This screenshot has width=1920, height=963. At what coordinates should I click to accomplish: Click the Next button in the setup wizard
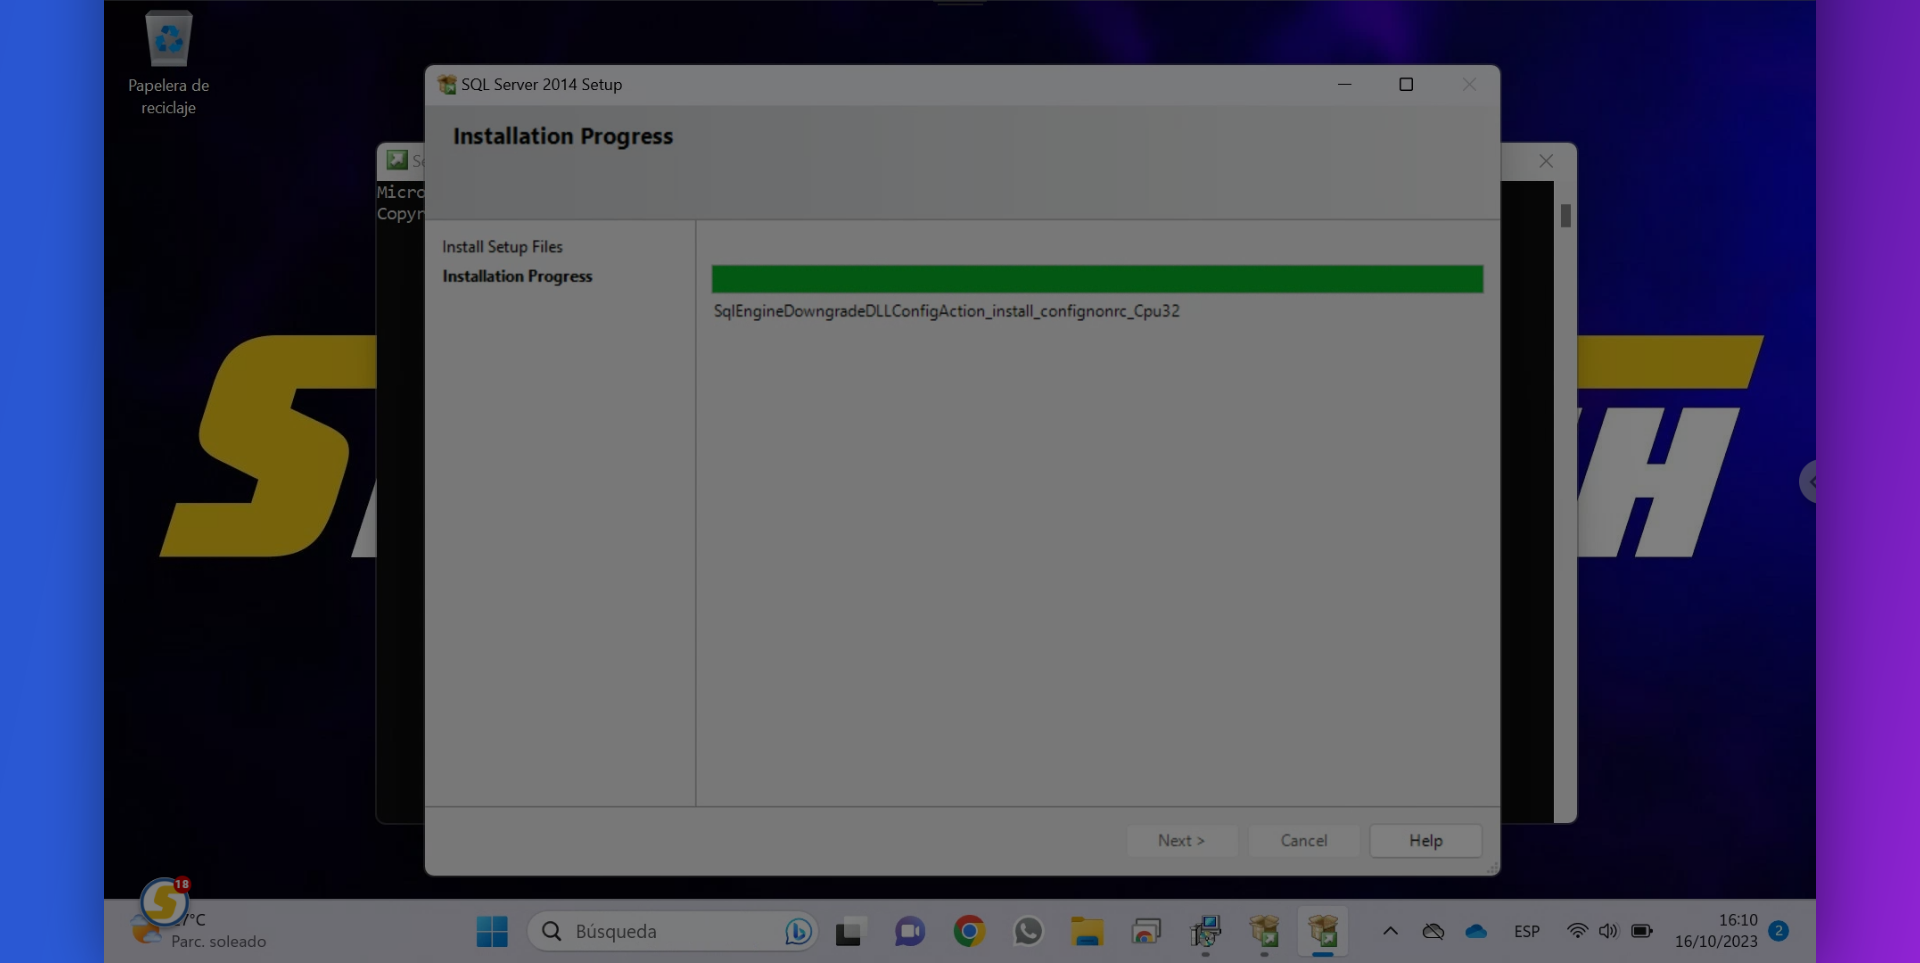coord(1181,840)
